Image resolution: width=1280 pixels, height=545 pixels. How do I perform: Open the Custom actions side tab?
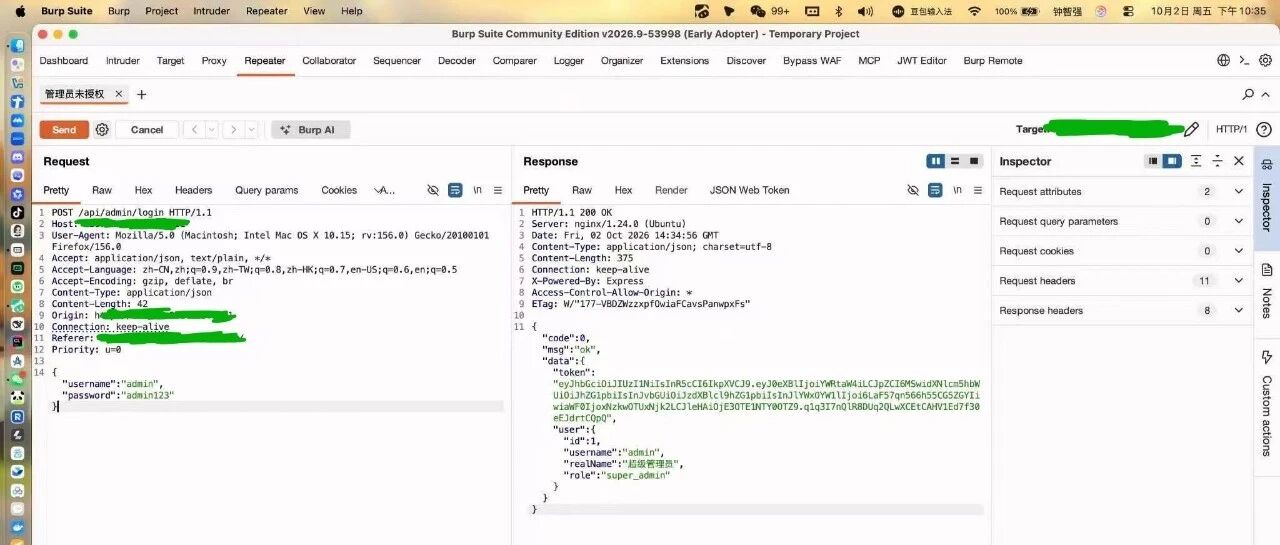click(1266, 403)
